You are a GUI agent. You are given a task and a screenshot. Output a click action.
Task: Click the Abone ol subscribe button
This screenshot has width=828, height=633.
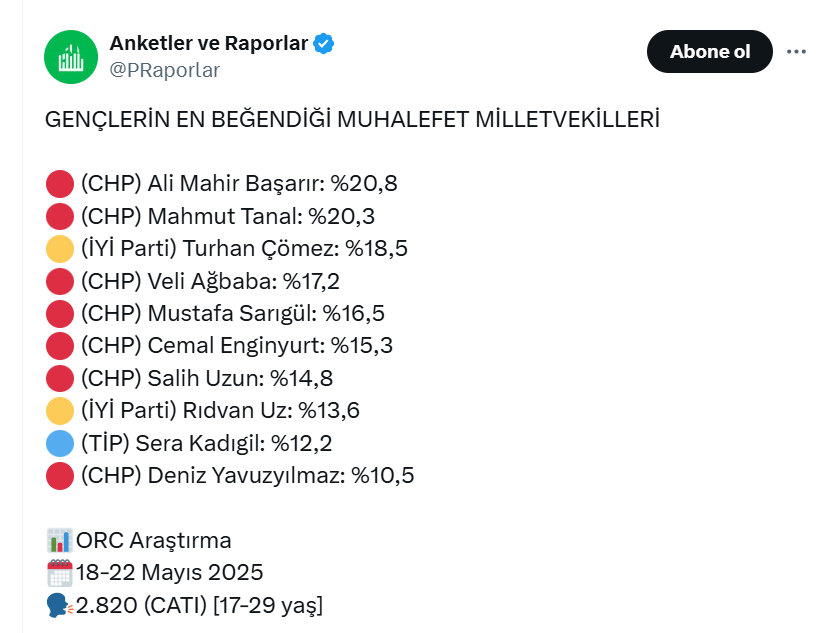(x=710, y=52)
